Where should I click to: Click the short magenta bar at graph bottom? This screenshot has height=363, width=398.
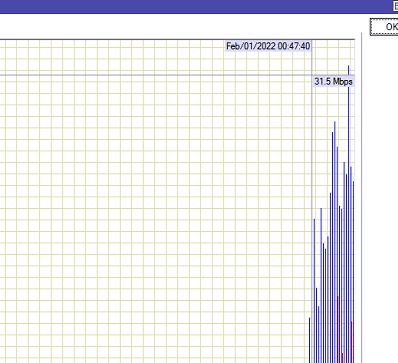[343, 357]
